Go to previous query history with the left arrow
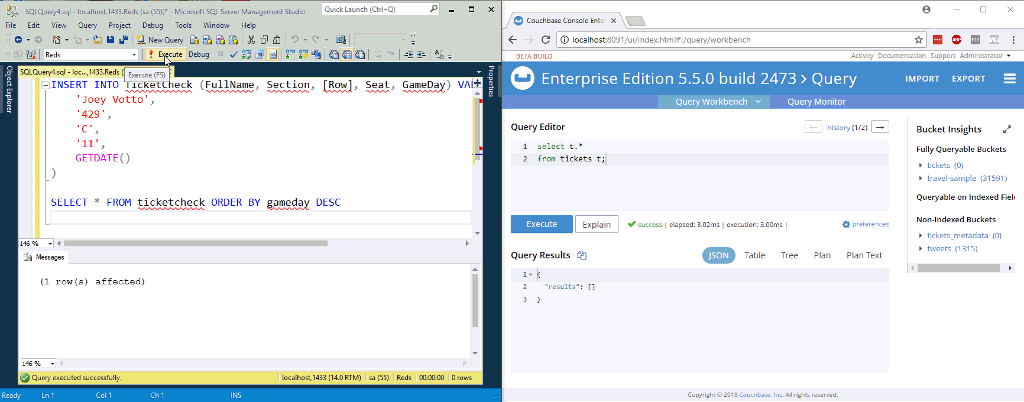 pyautogui.click(x=813, y=127)
